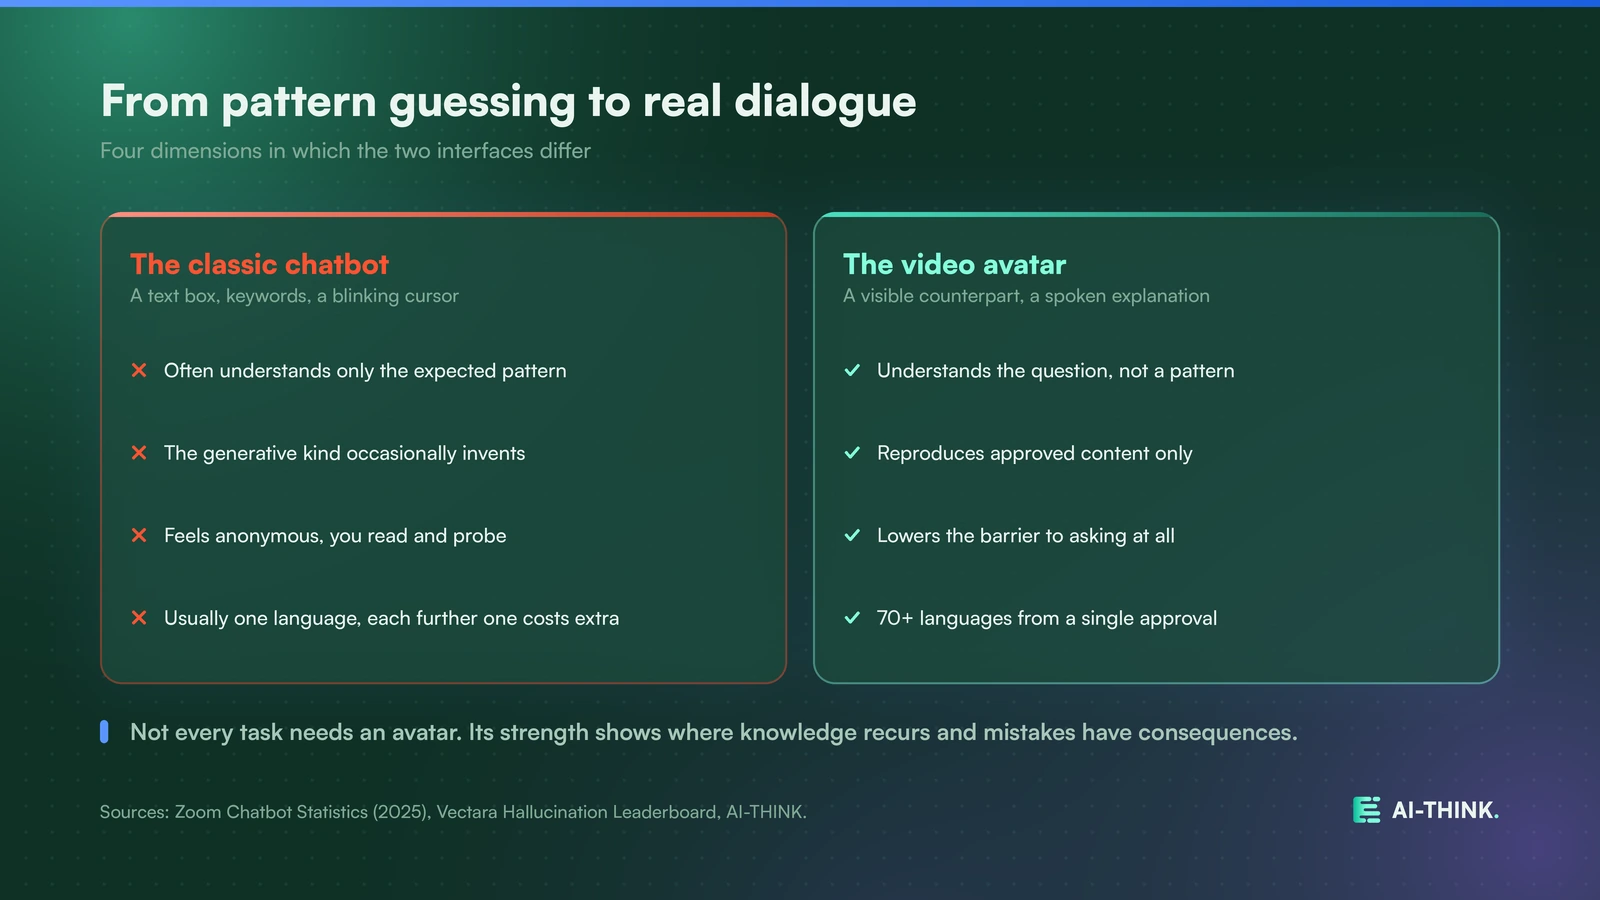Screen dimensions: 1600x900
Task: Click text 'Reproduces approved content only'
Action: point(1034,453)
